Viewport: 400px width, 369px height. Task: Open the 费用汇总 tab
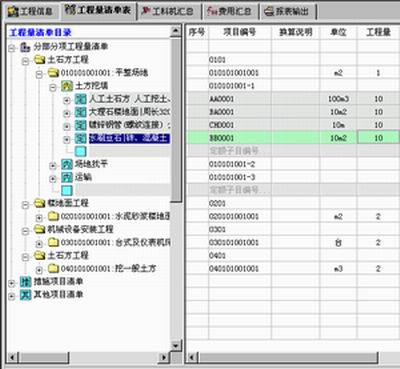point(230,11)
